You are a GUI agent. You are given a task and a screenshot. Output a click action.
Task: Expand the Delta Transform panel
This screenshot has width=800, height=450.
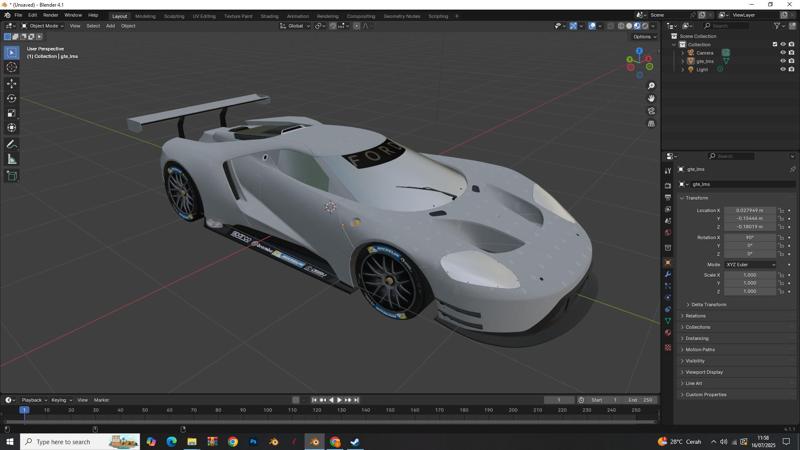(x=708, y=305)
